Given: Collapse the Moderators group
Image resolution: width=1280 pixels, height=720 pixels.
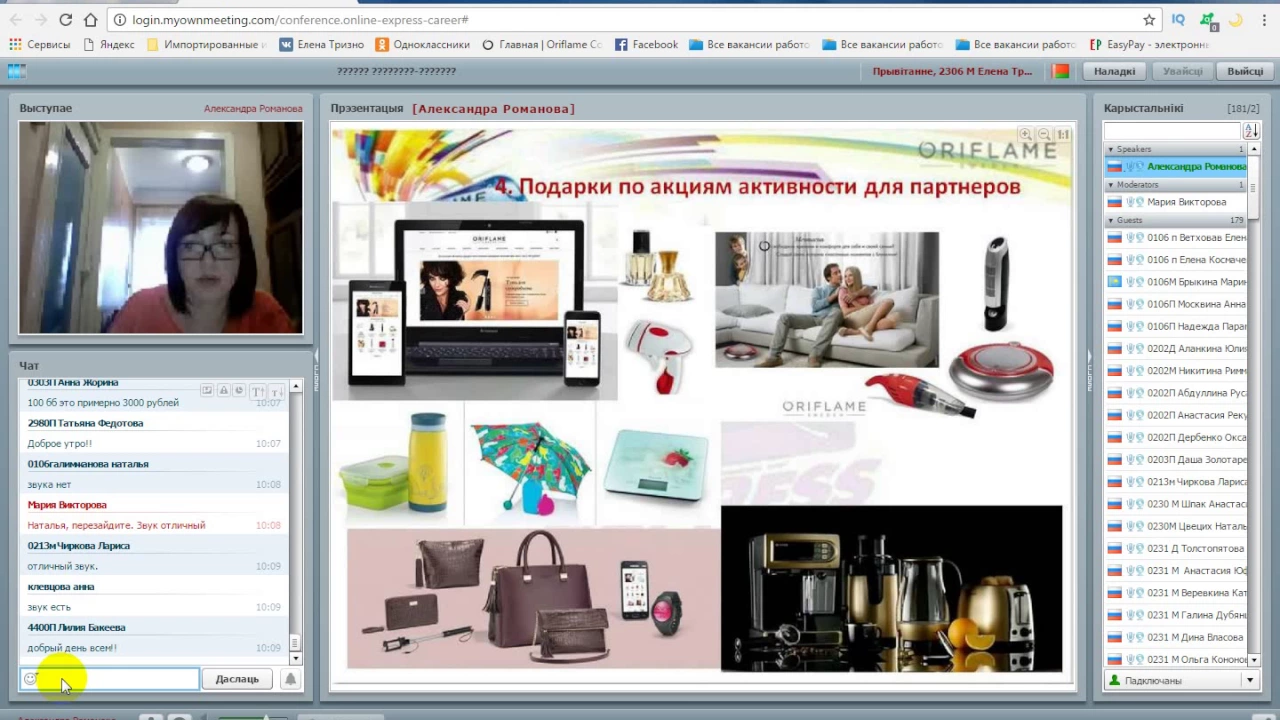Looking at the screenshot, I should tap(1110, 185).
